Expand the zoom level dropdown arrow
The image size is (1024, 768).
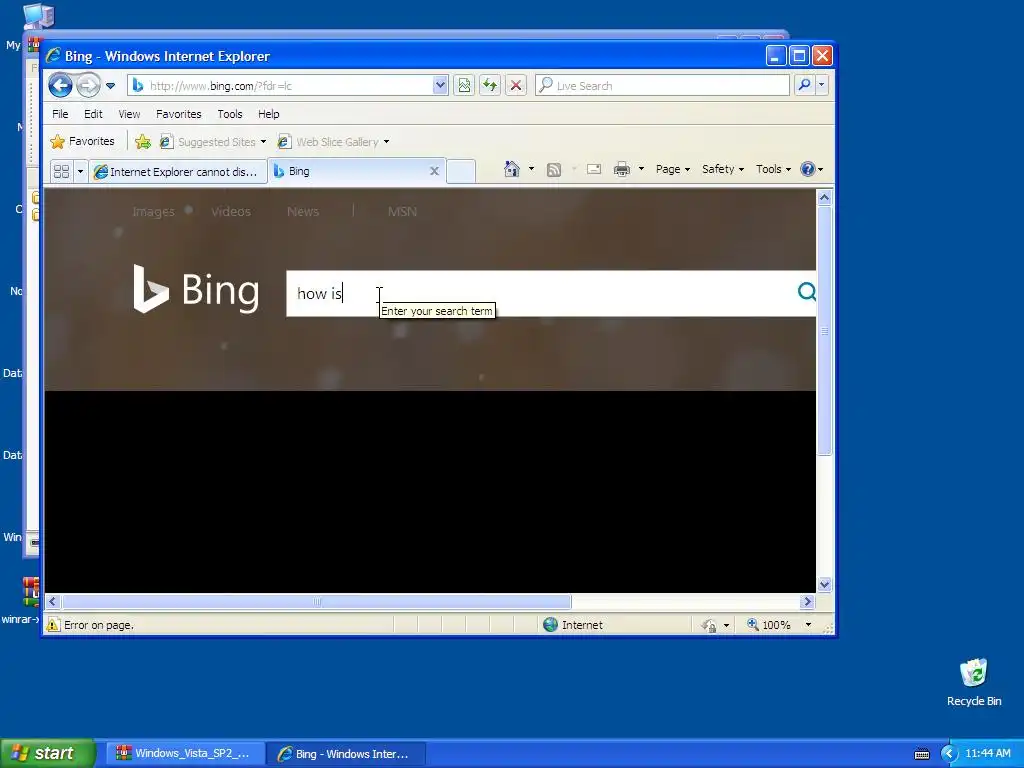point(808,625)
